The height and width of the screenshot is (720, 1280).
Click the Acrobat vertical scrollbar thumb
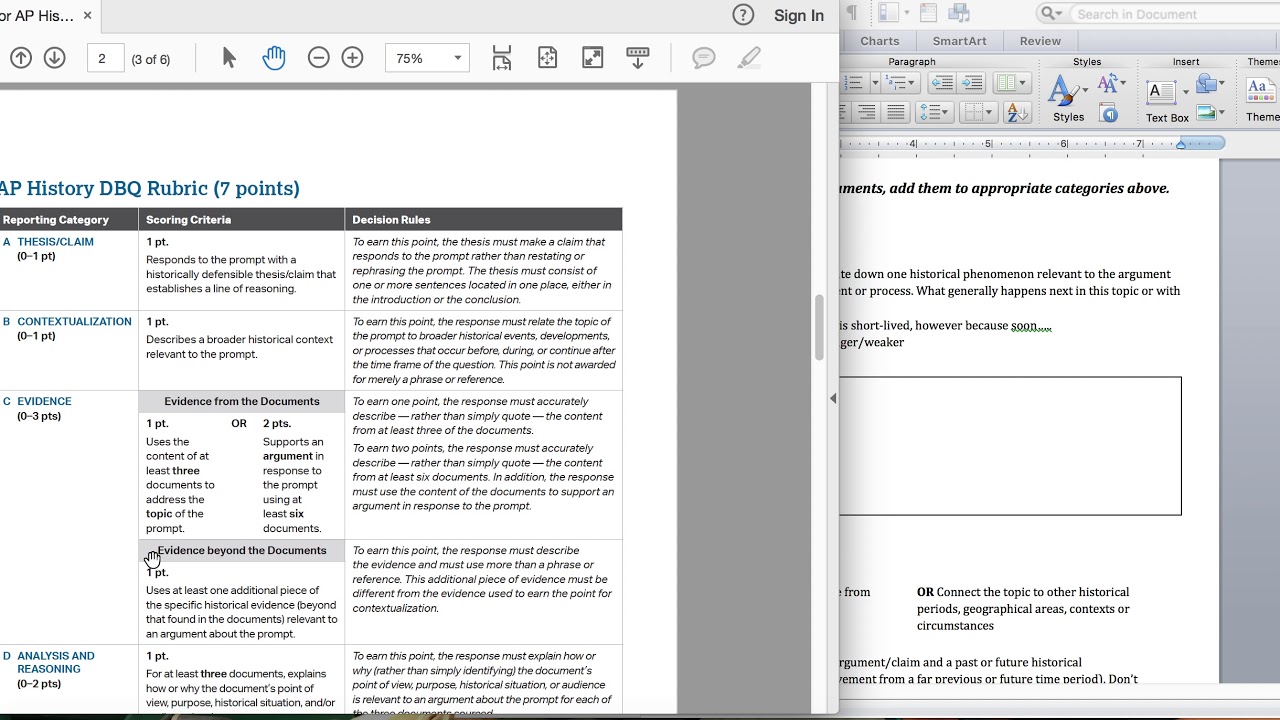[x=819, y=326]
